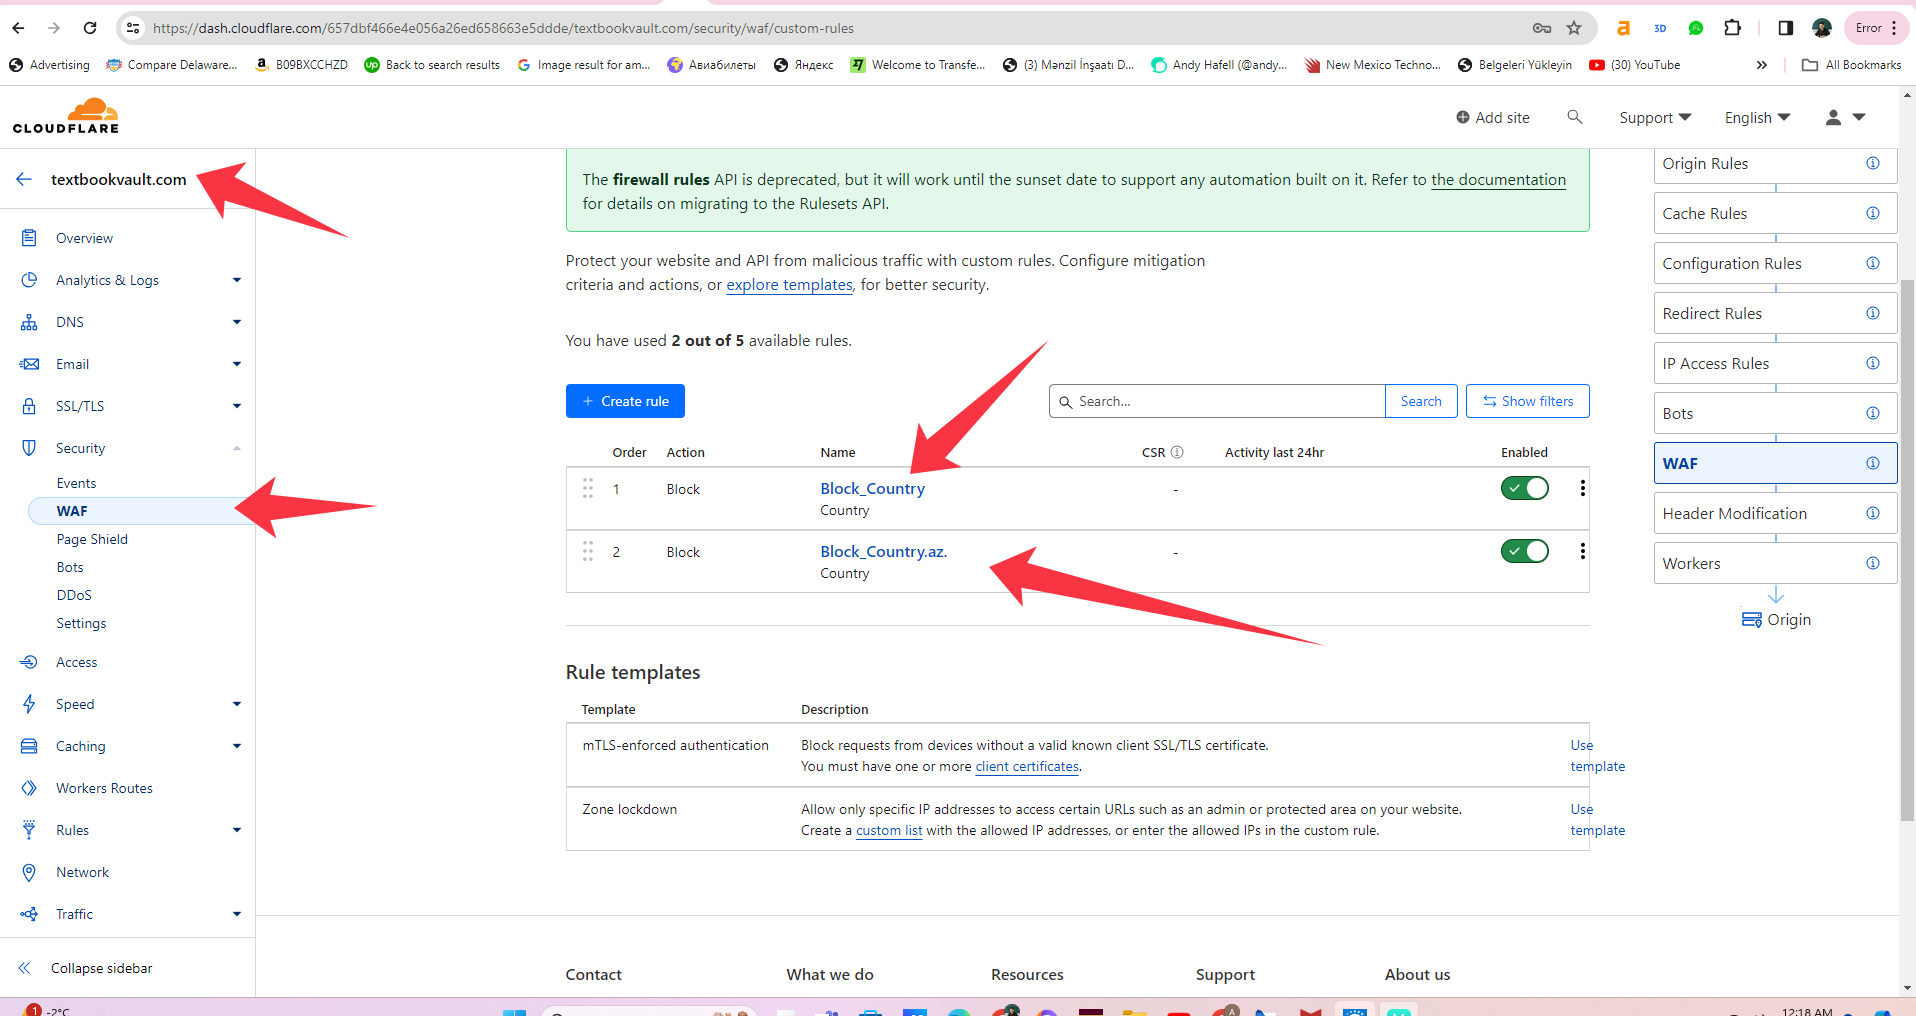Switch to the Bots section

(x=70, y=566)
